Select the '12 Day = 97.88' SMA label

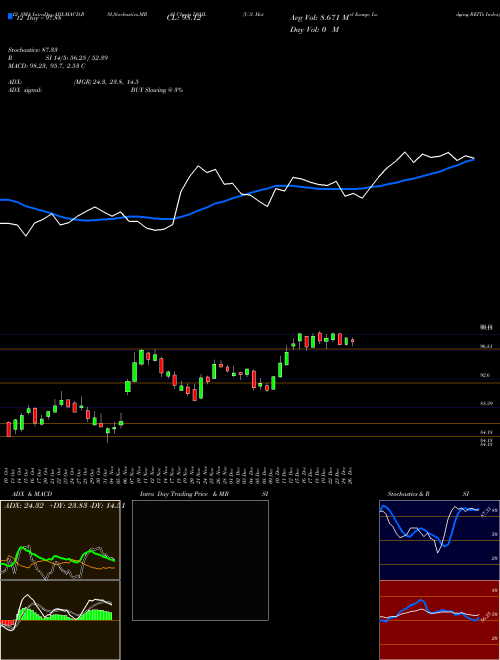[39, 17]
